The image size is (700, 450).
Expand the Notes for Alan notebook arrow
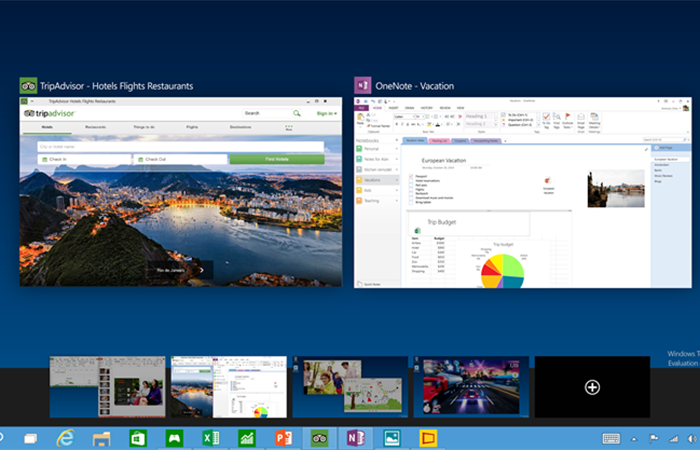click(396, 159)
